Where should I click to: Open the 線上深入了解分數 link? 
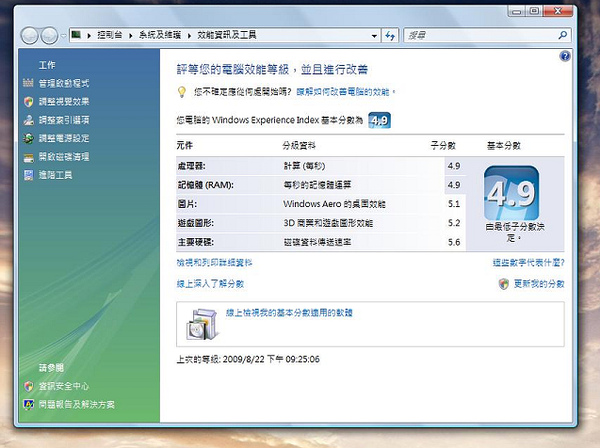coord(210,284)
